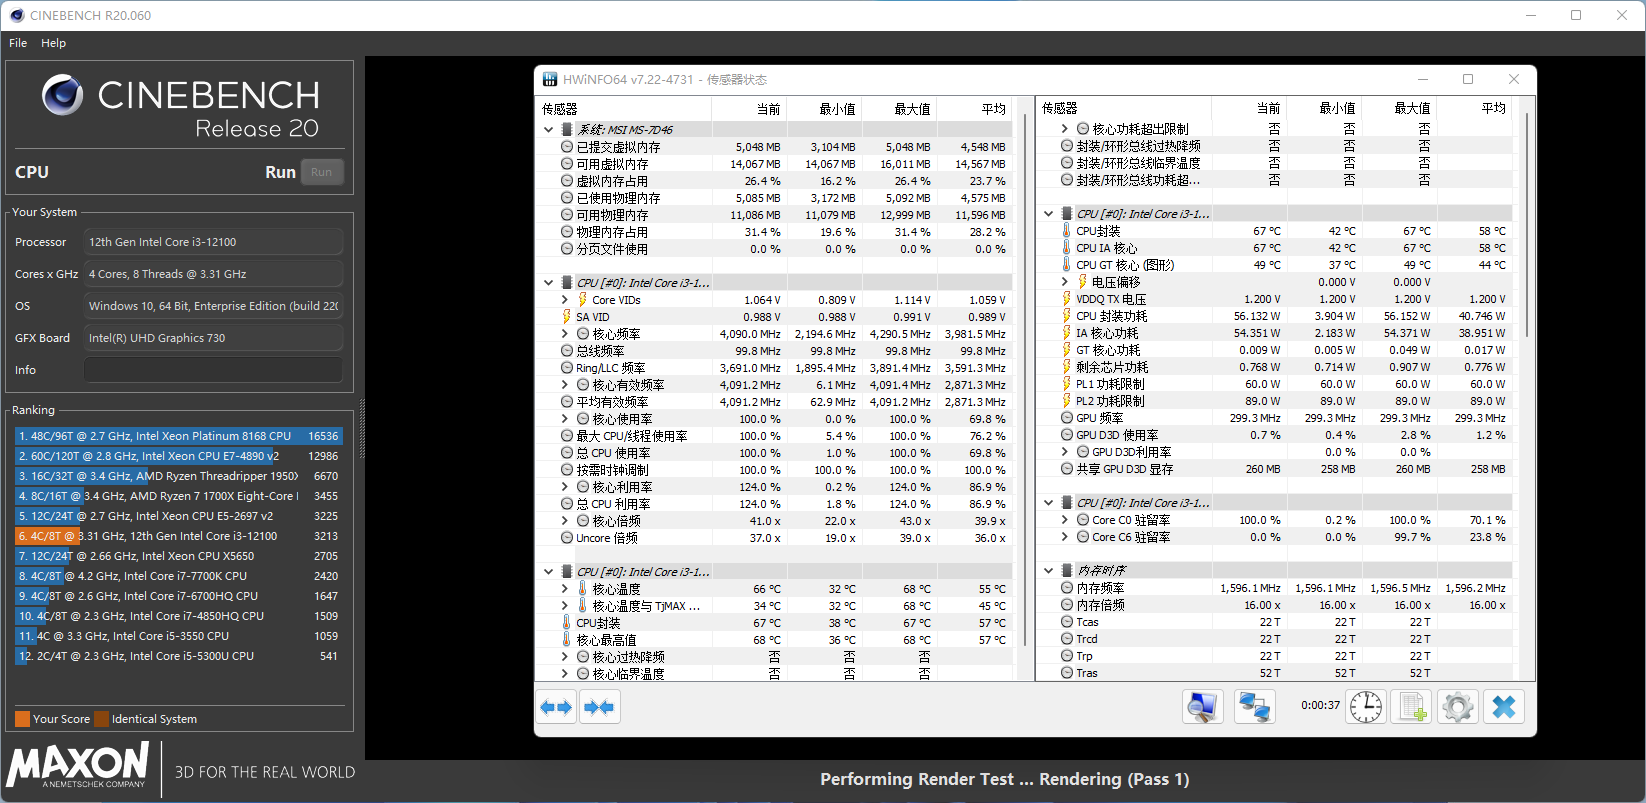Click the orange Your Score legend swatch
1646x803 pixels.
pyautogui.click(x=22, y=719)
